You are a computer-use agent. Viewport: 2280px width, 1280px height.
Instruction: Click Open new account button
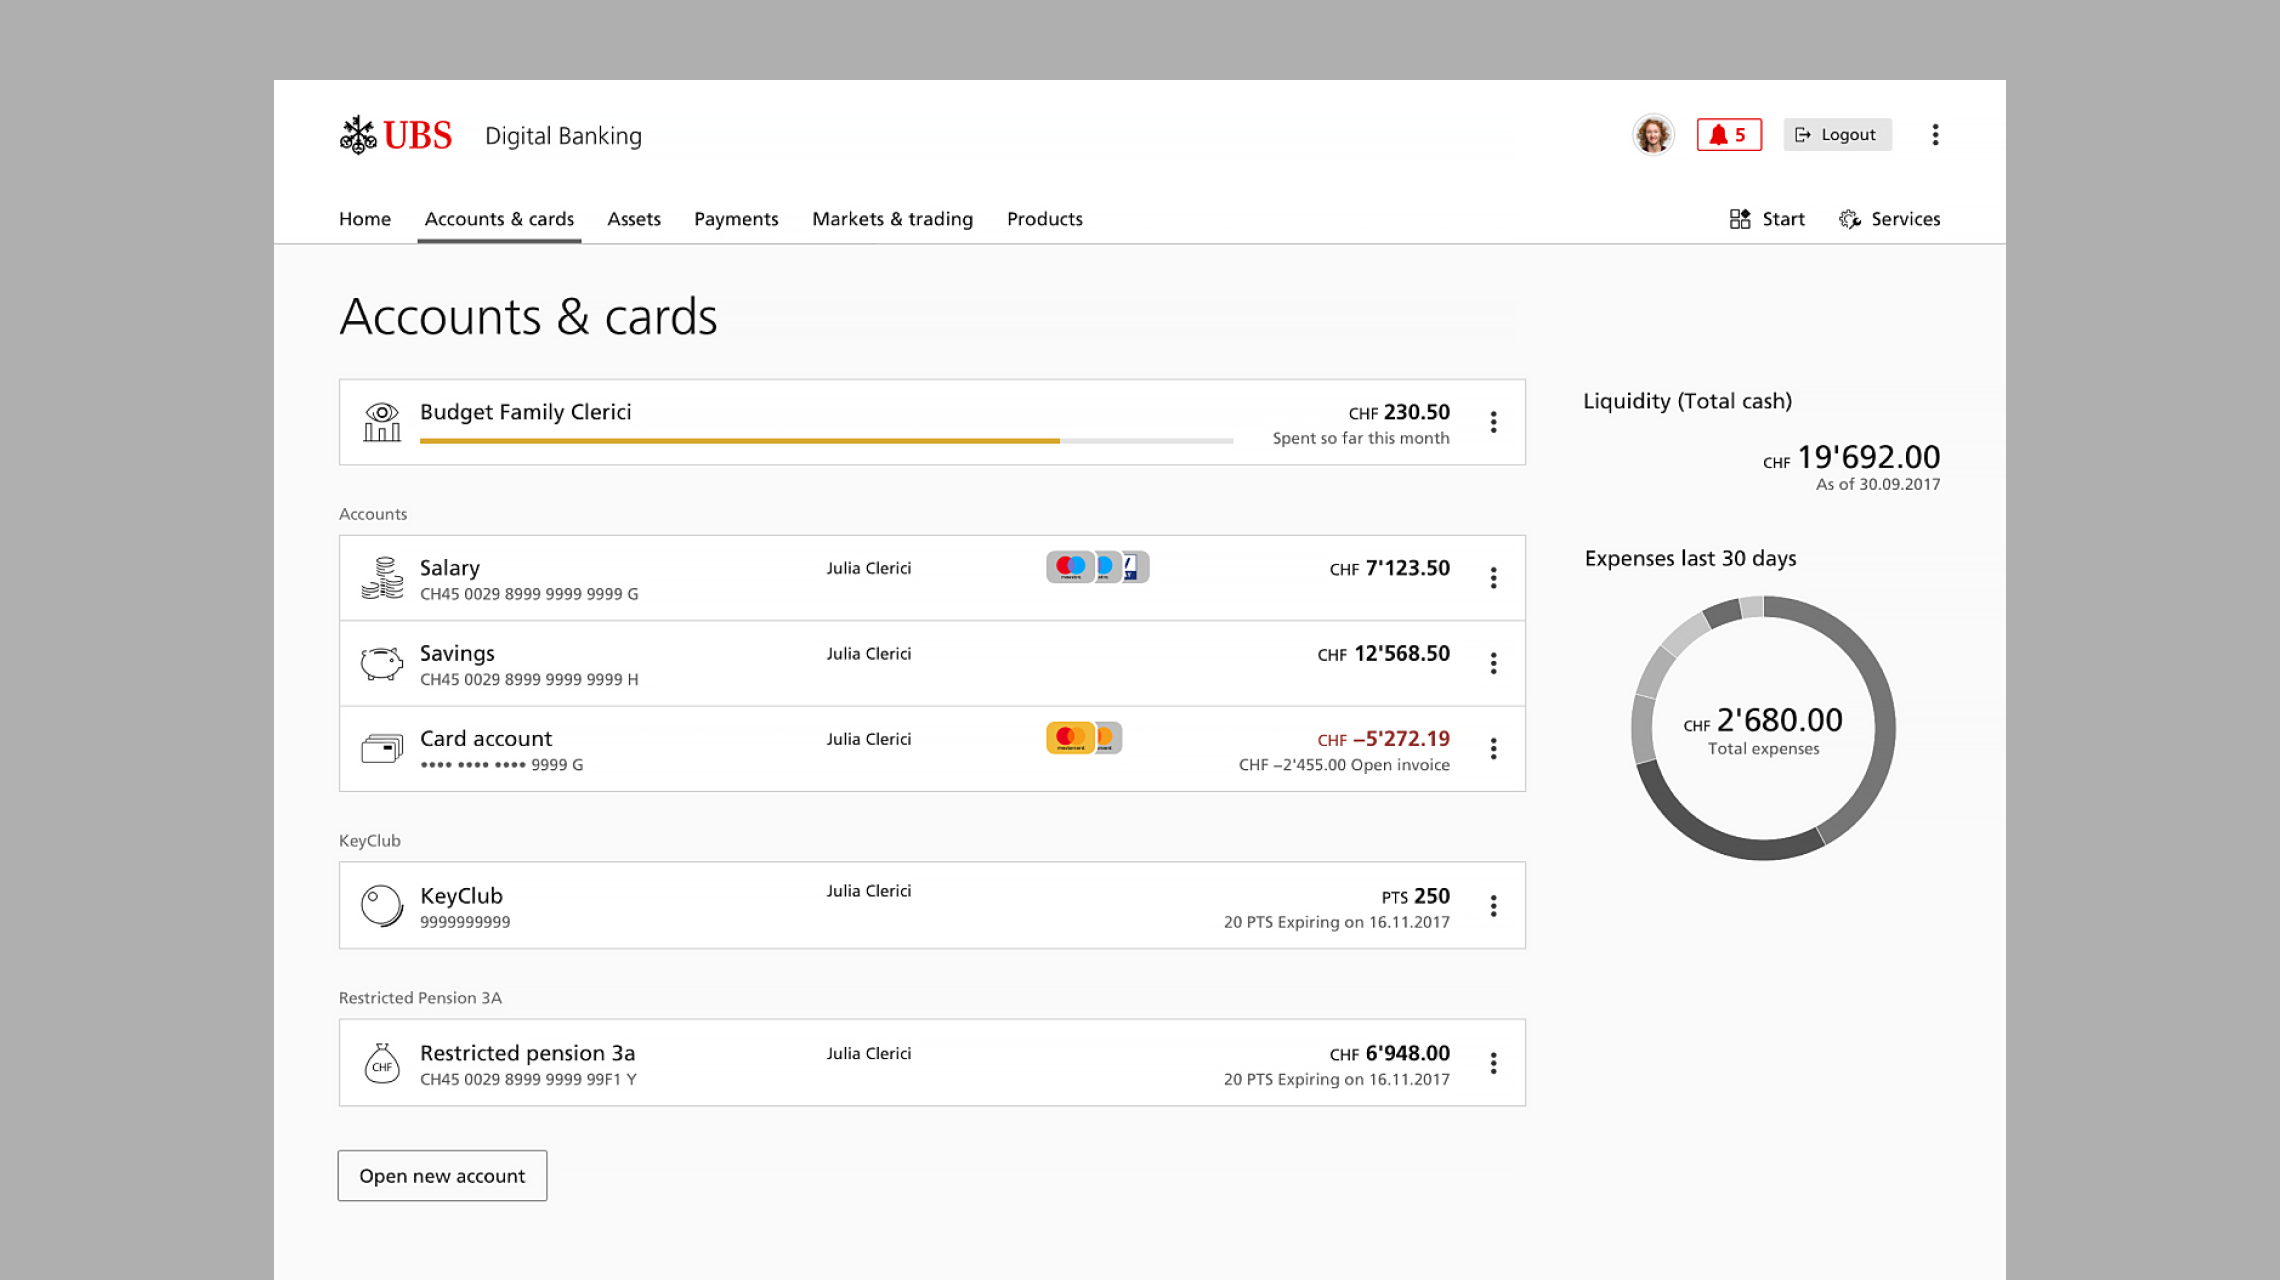pos(442,1176)
